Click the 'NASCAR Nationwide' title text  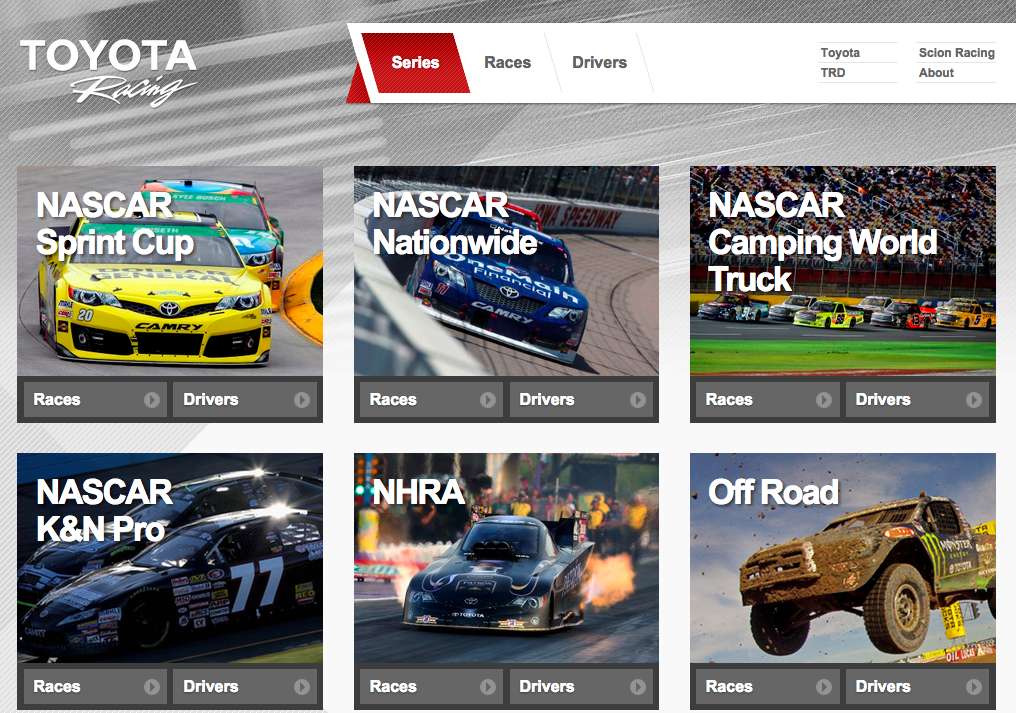pos(456,224)
